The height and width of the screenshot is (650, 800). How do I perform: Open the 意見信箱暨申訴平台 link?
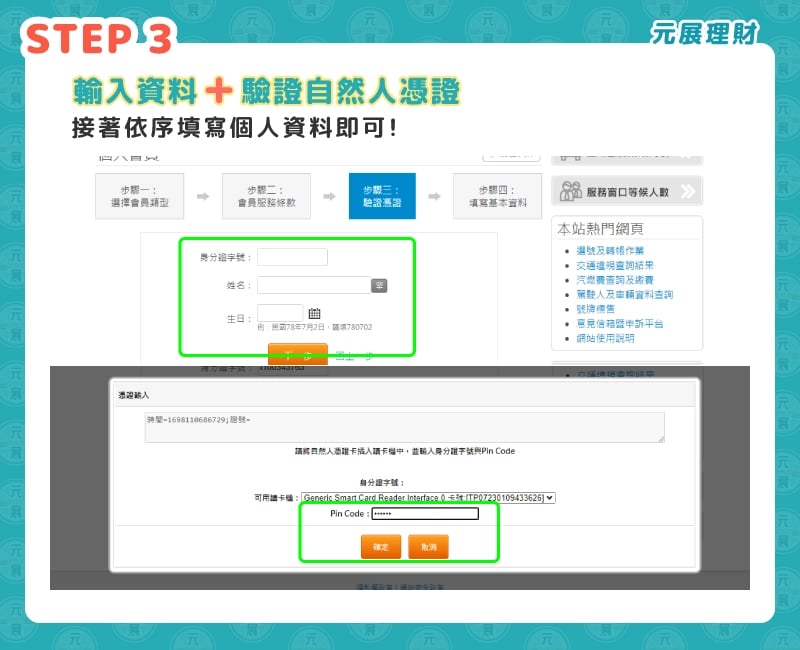pos(619,323)
